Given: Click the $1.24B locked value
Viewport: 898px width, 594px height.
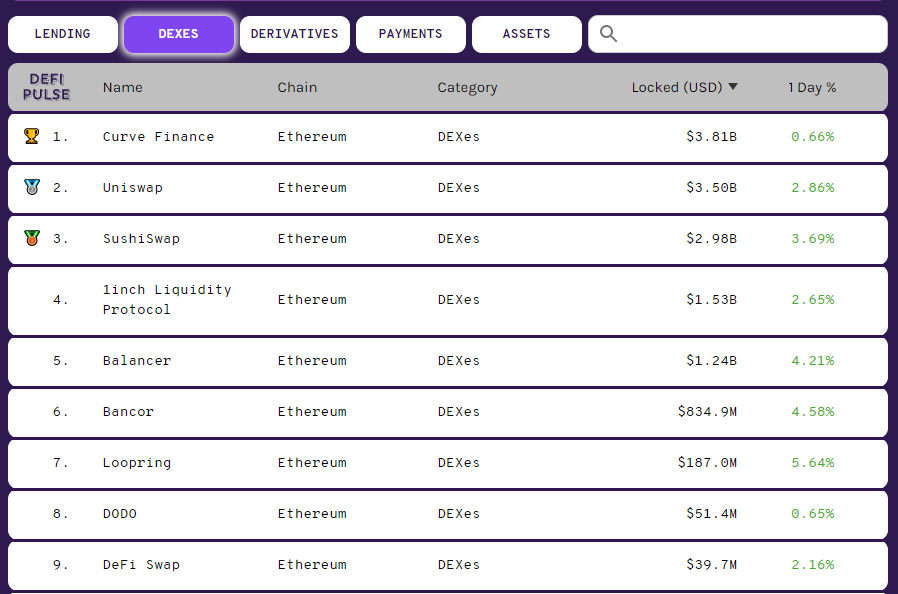Looking at the screenshot, I should tap(711, 361).
